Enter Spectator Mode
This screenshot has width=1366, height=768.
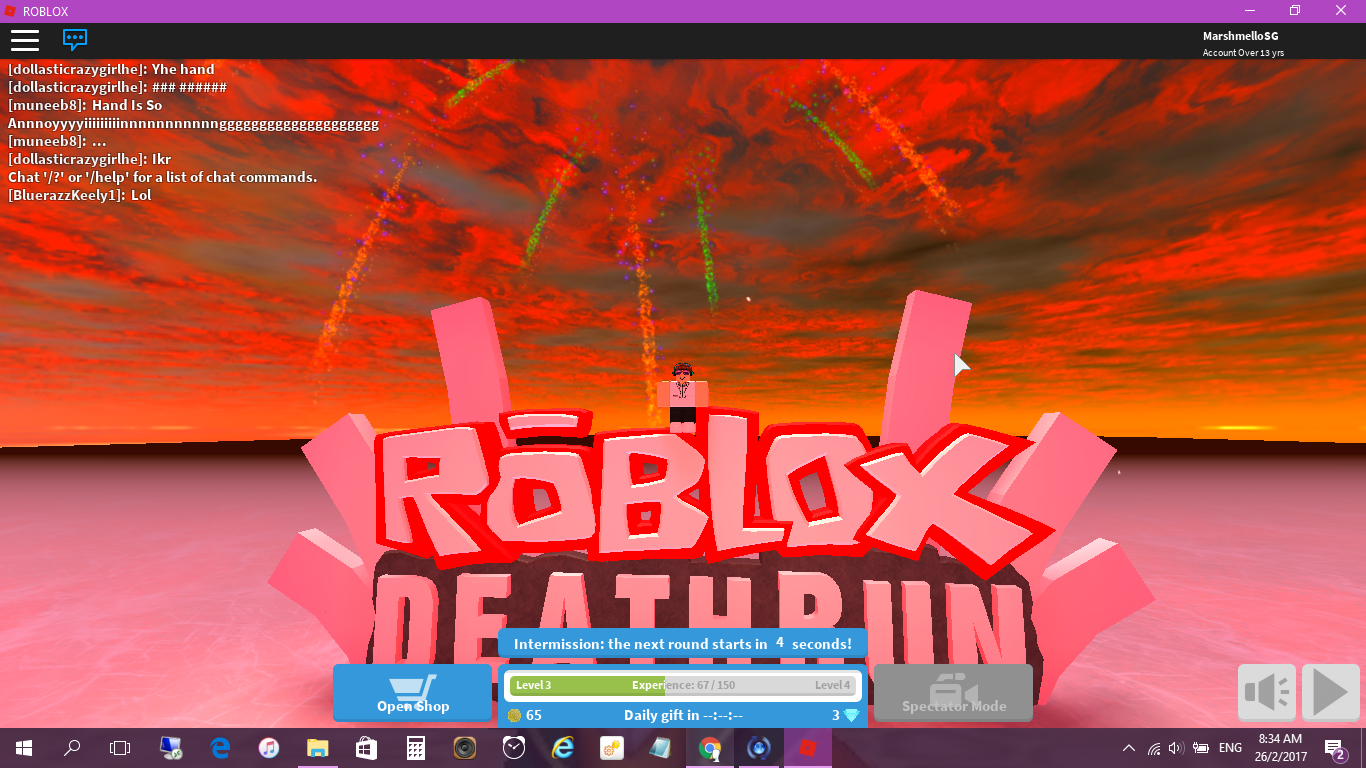[x=953, y=692]
